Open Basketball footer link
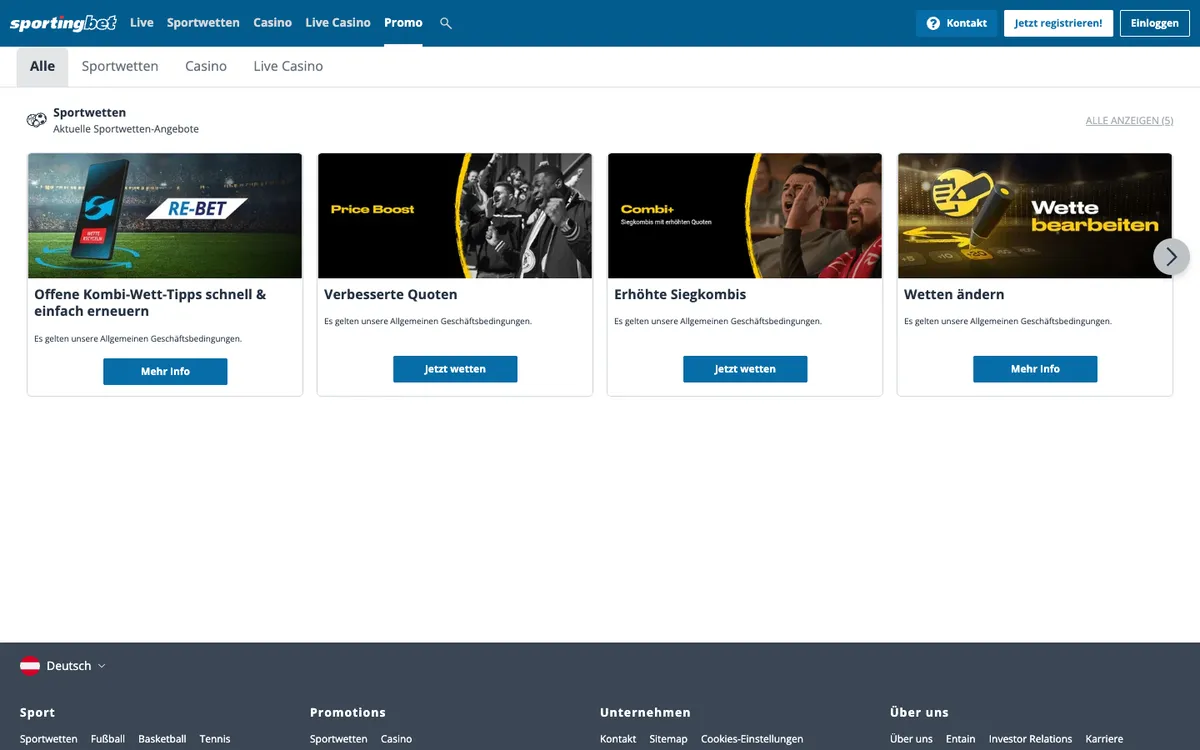The width and height of the screenshot is (1200, 750). coord(162,739)
